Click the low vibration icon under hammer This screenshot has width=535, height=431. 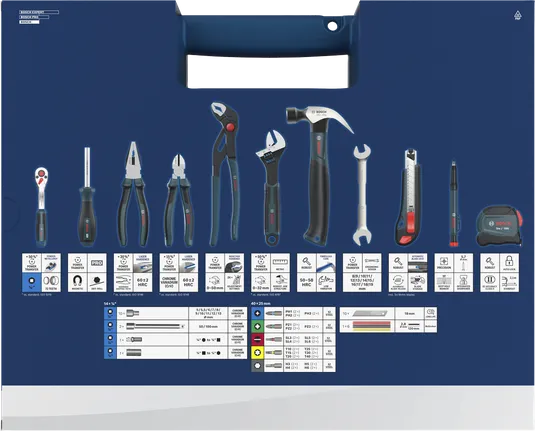(326, 282)
